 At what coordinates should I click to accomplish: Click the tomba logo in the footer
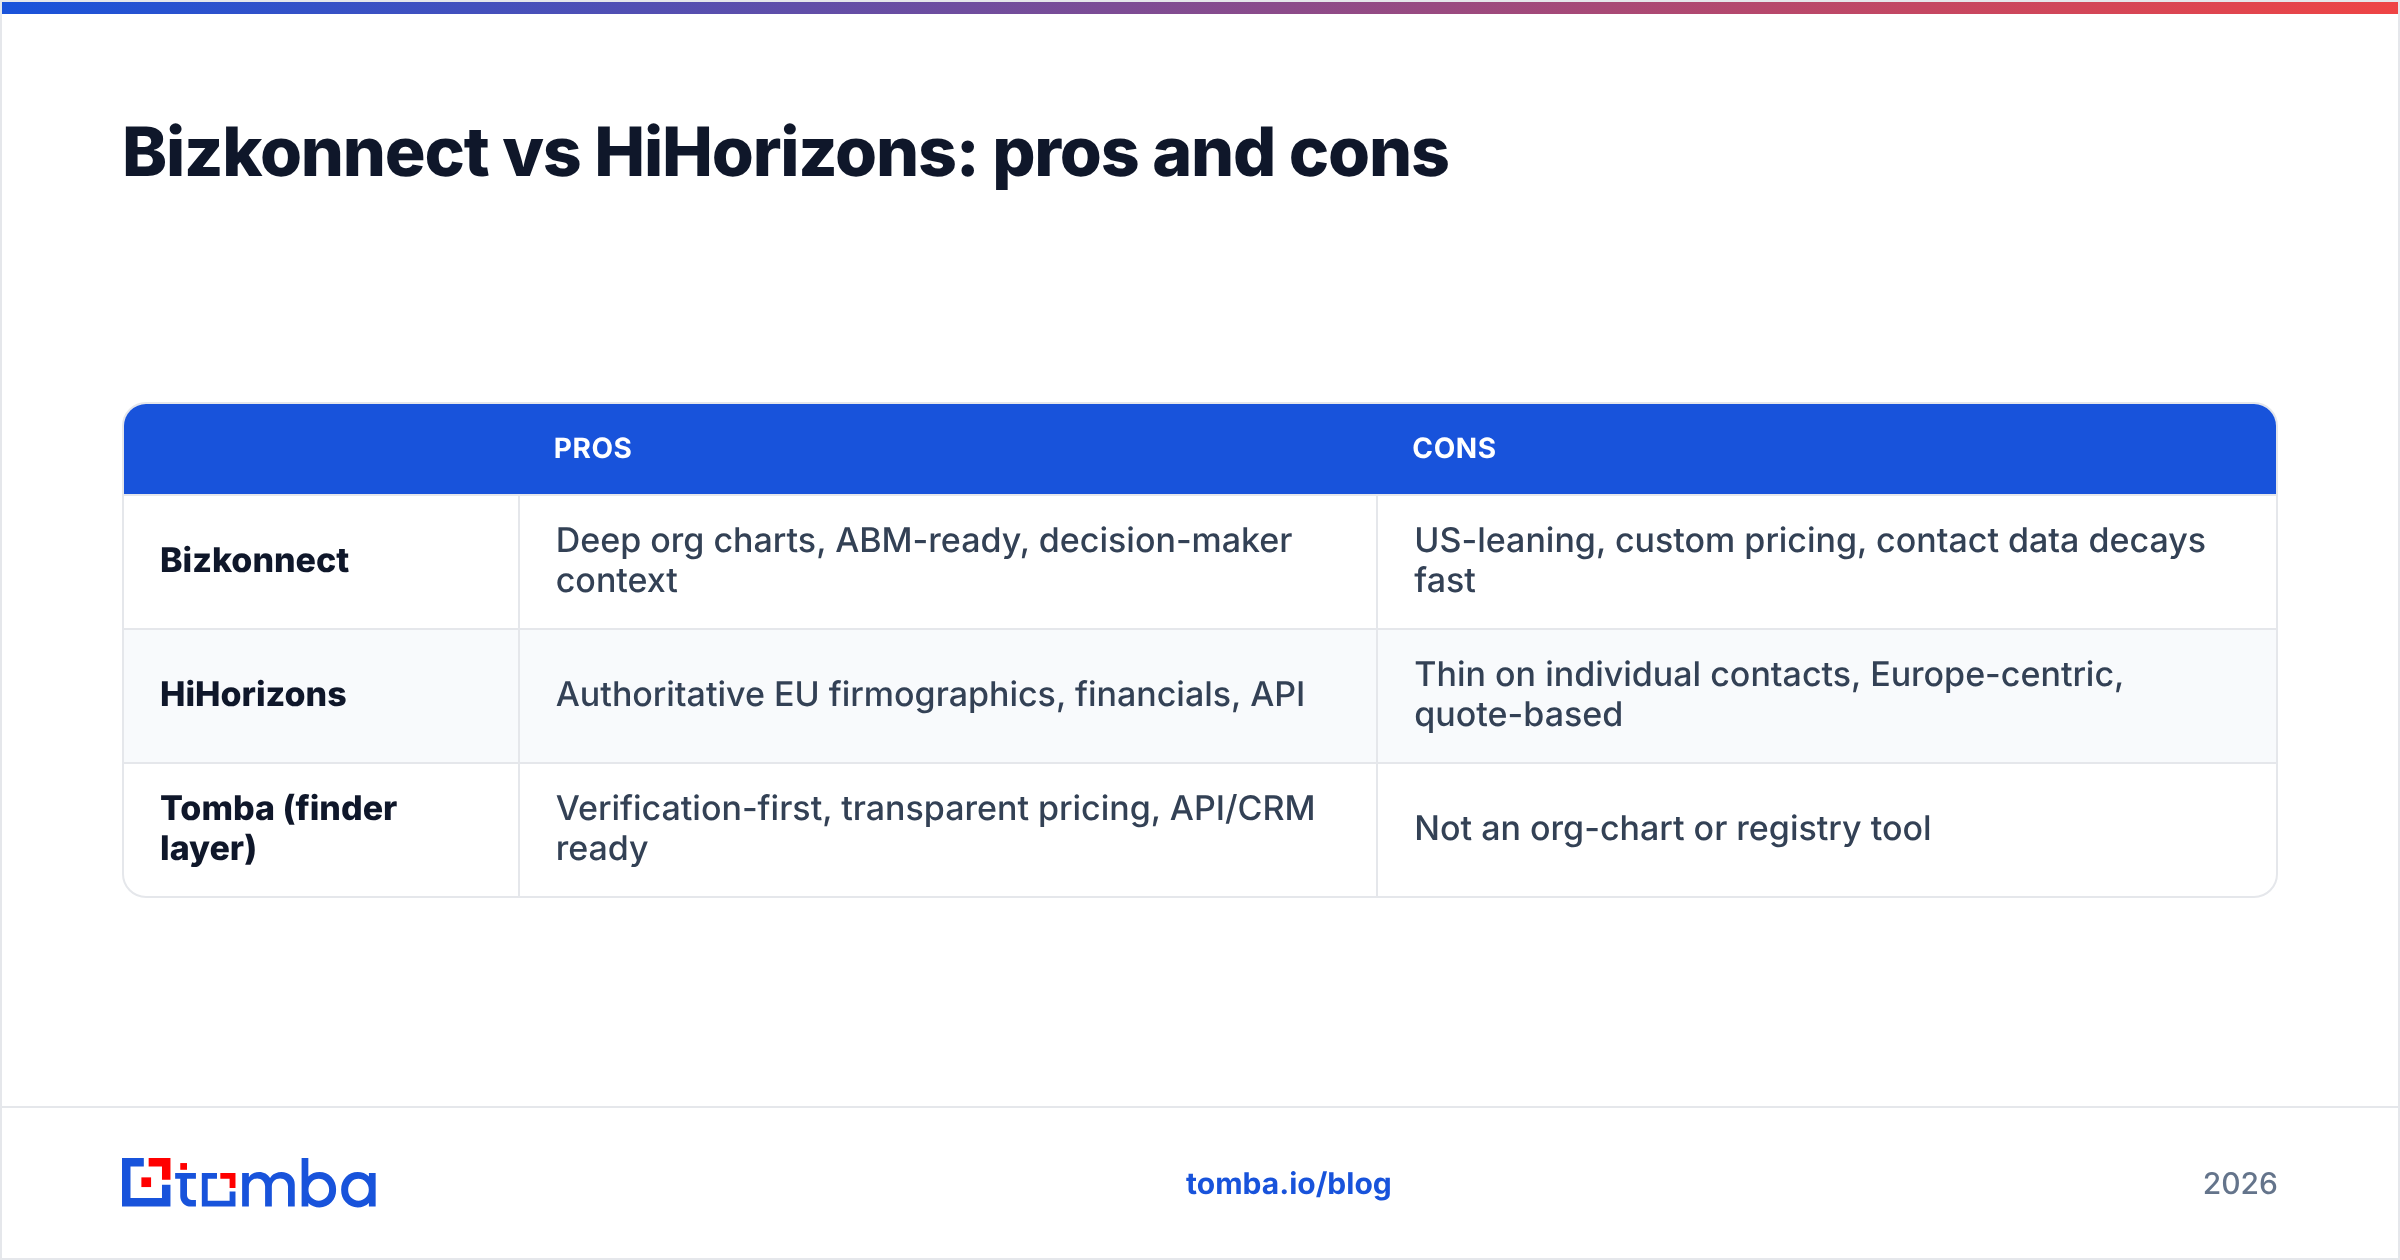pos(249,1183)
